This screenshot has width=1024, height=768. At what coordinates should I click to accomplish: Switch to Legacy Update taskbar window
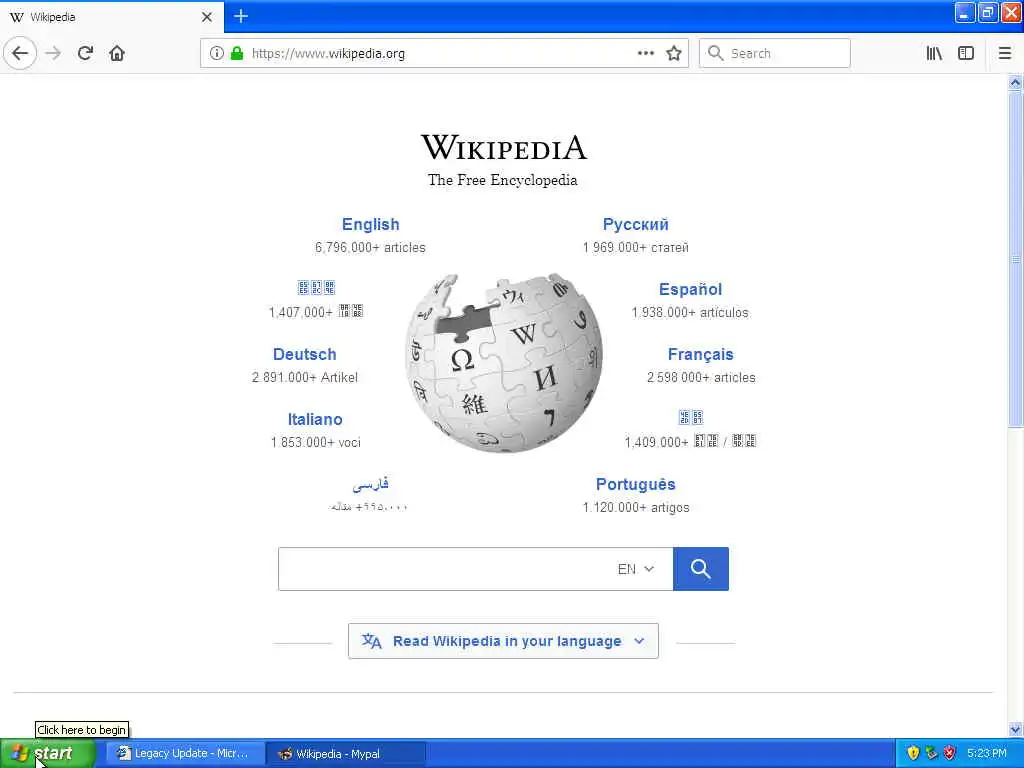[x=185, y=753]
